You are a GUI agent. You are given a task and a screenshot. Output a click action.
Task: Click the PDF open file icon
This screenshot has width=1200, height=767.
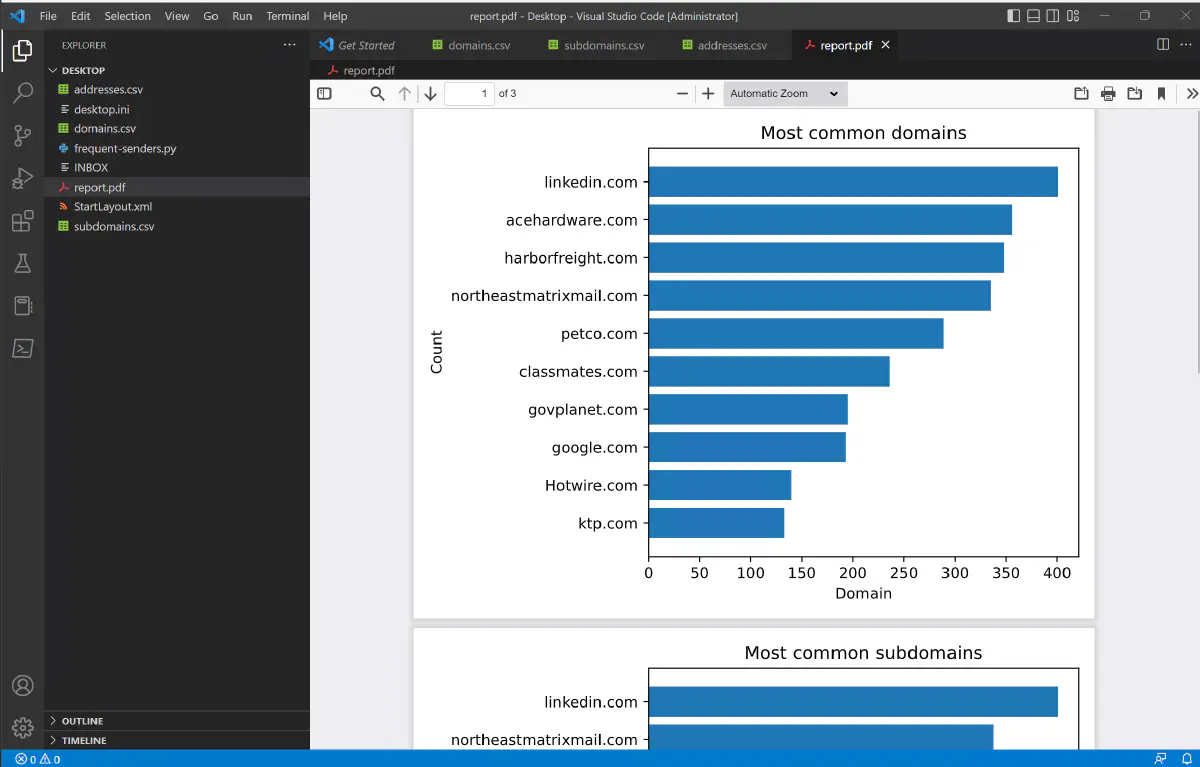[1081, 93]
